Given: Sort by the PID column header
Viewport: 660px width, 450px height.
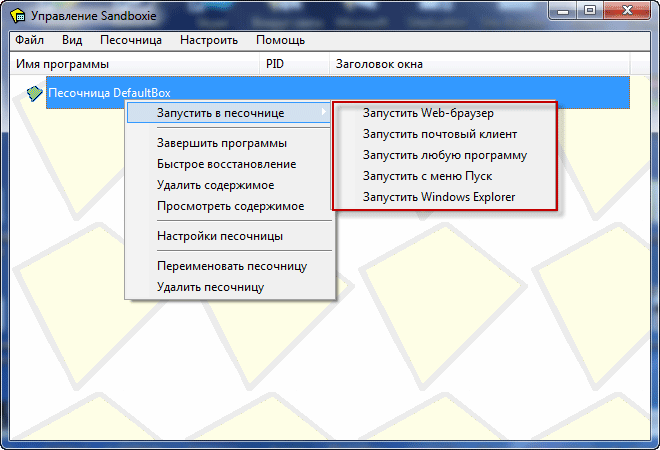Looking at the screenshot, I should tap(276, 64).
